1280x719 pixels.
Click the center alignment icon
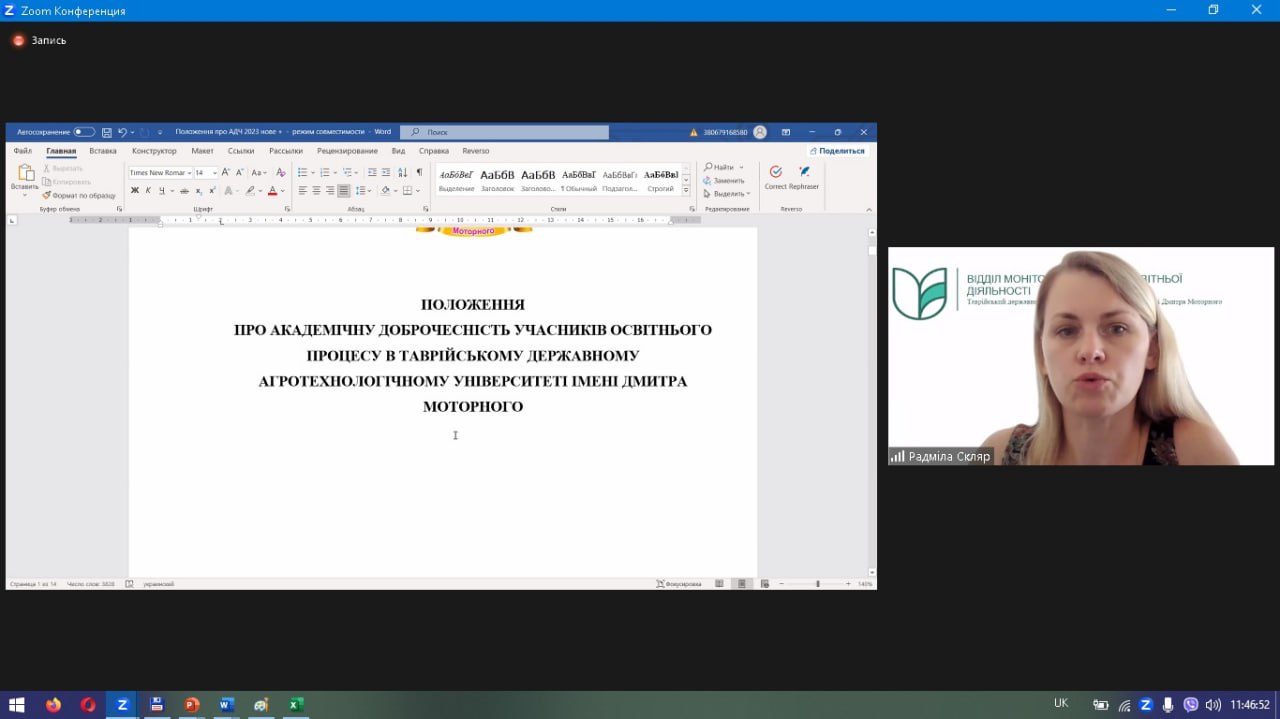(316, 190)
